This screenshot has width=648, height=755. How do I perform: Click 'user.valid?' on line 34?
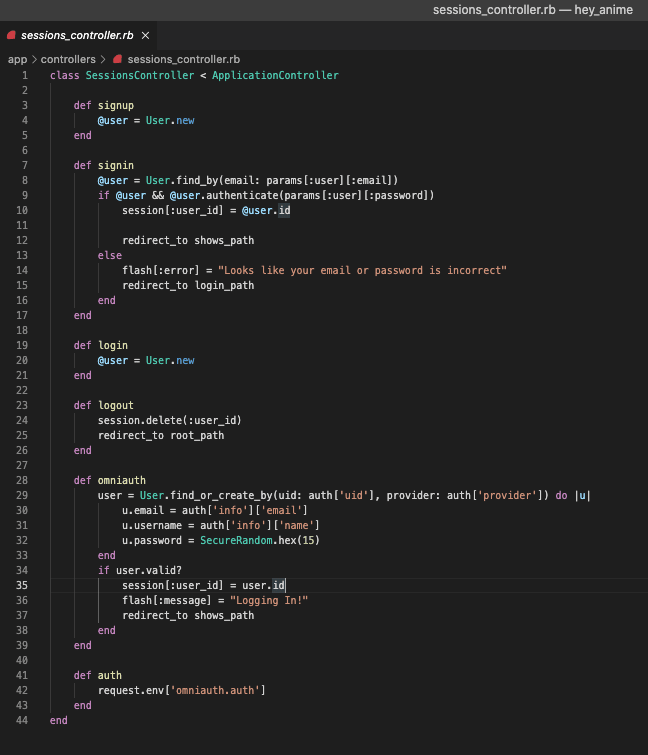[149, 570]
